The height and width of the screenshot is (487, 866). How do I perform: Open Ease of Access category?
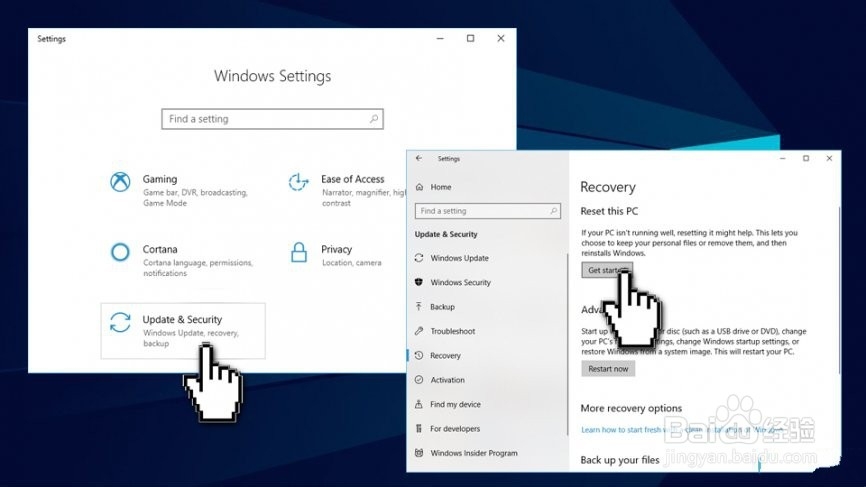(345, 190)
